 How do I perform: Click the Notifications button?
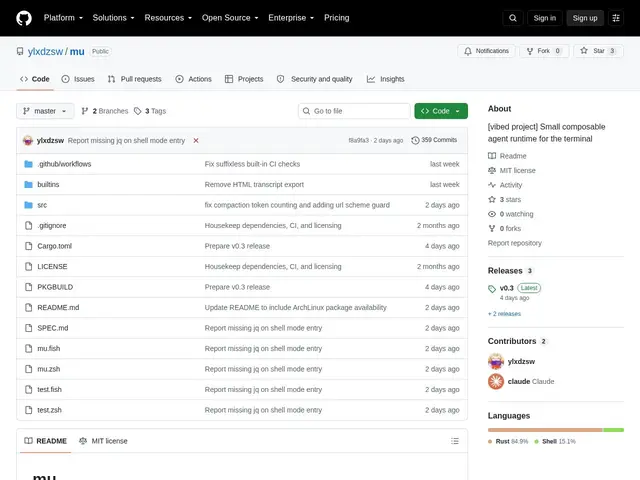pos(487,51)
